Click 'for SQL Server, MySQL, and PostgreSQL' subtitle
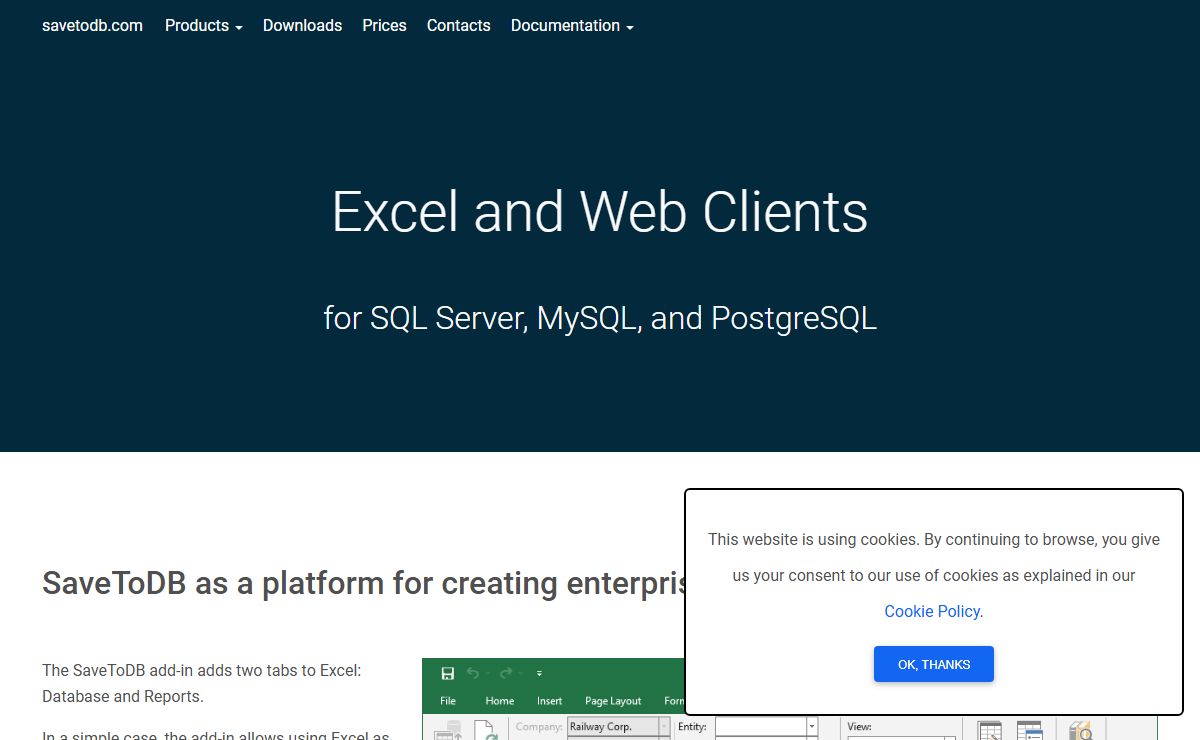 tap(600, 318)
